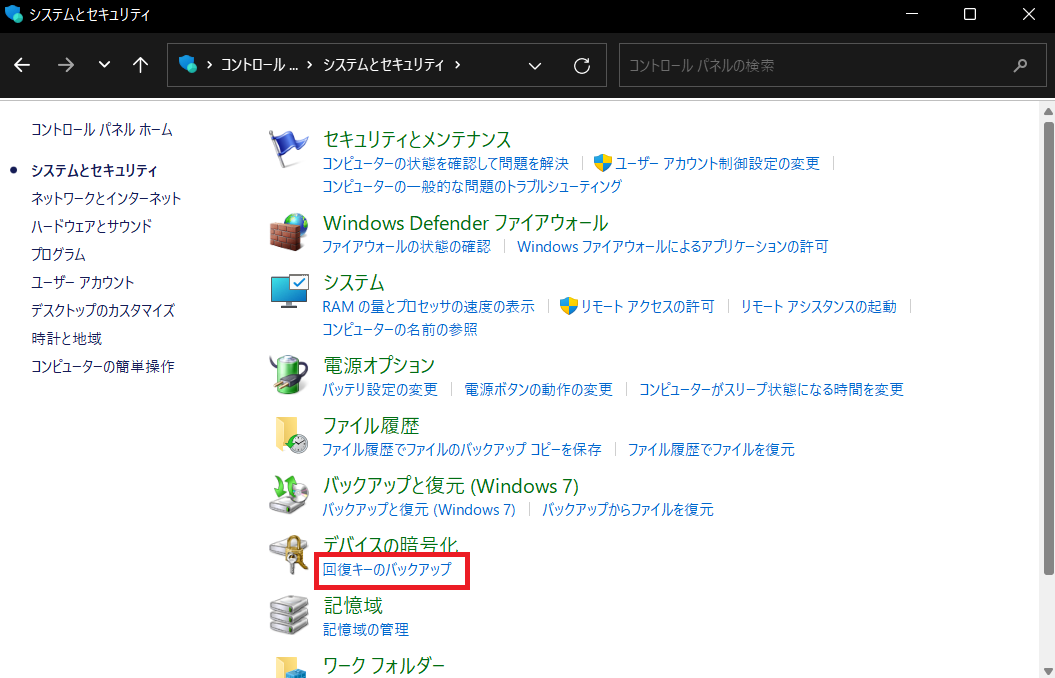Click the stacked drives Storage Spaces icon

pos(289,615)
